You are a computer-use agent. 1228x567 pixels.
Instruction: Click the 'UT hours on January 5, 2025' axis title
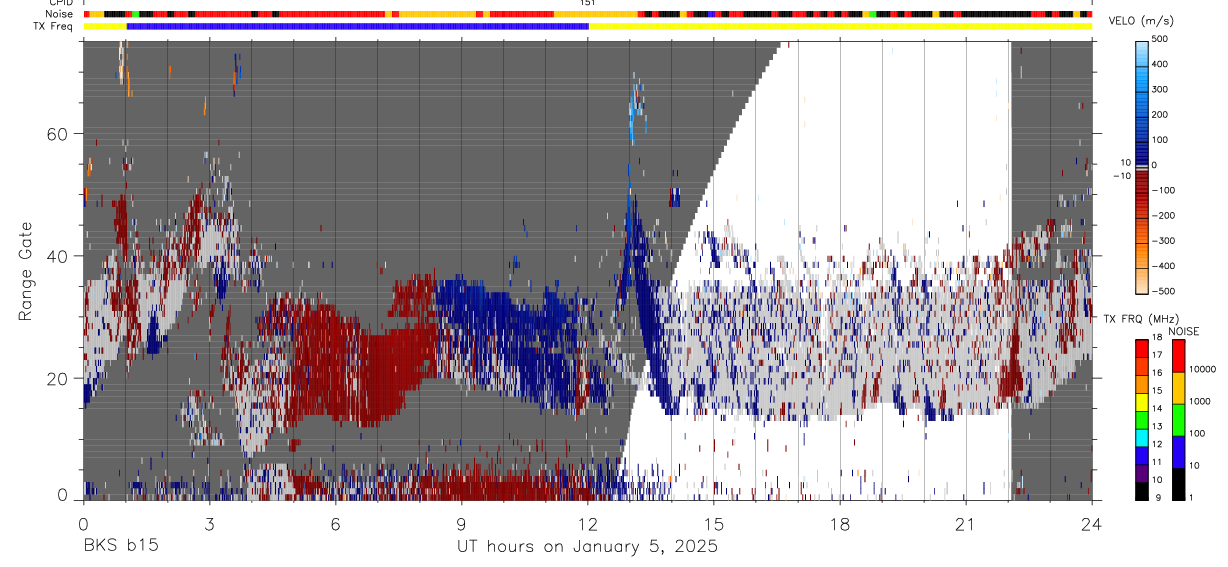[587, 547]
